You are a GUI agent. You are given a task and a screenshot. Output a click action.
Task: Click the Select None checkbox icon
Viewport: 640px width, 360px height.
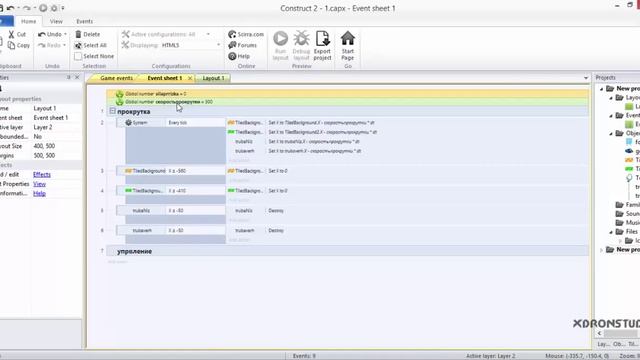click(x=78, y=56)
